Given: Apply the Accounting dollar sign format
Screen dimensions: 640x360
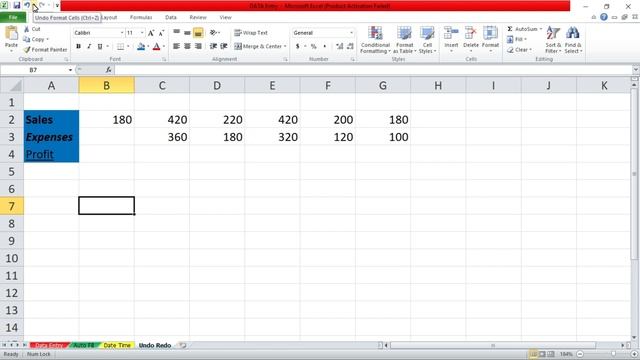Looking at the screenshot, I should (298, 47).
